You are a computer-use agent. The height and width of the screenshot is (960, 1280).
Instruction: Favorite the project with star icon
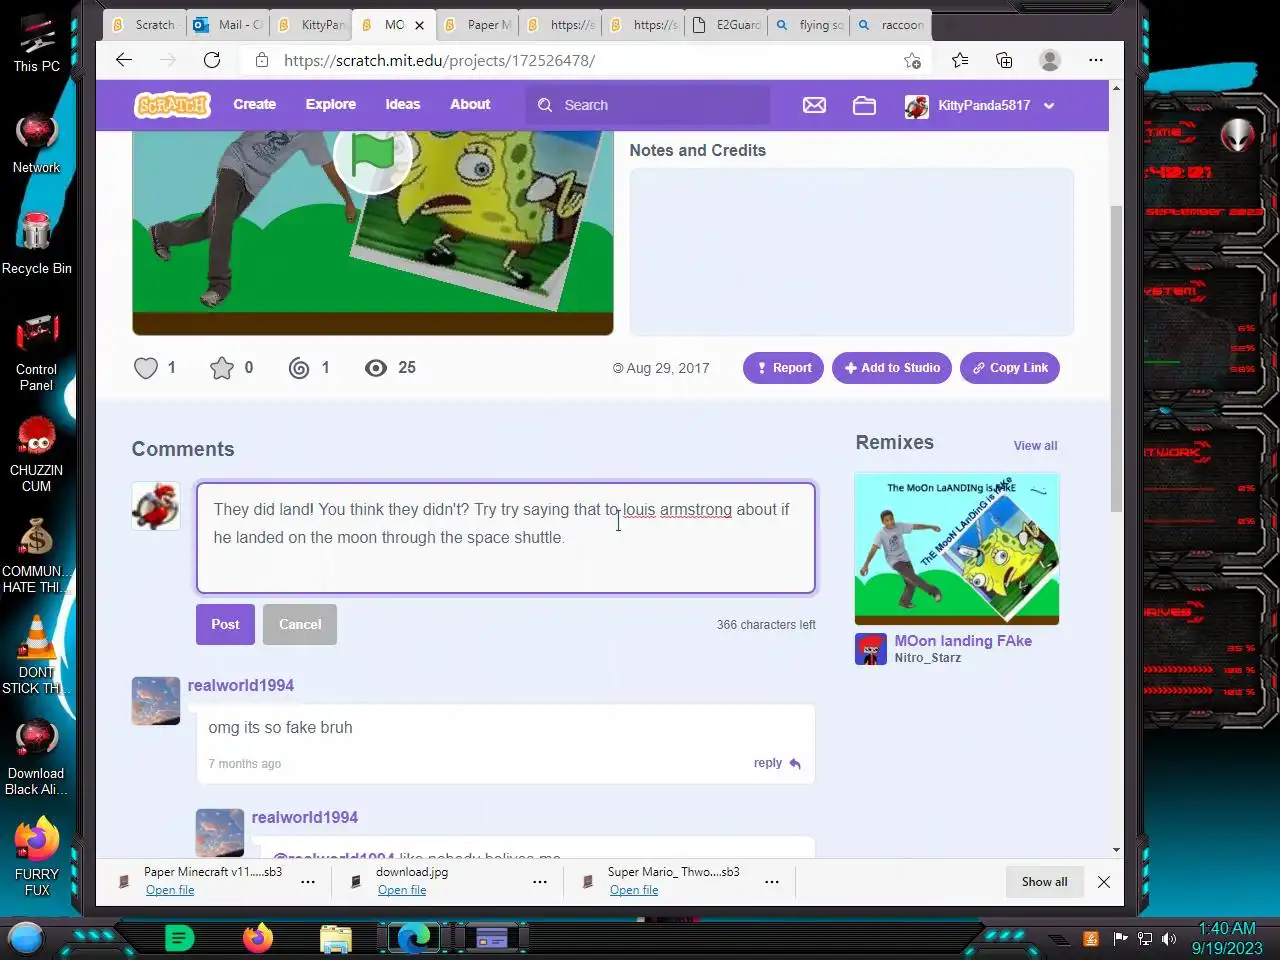(222, 368)
